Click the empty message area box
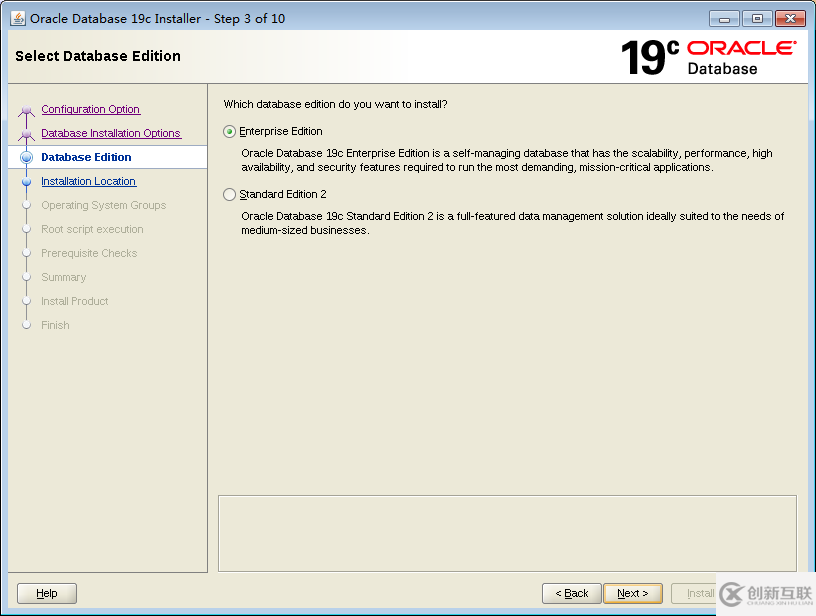This screenshot has height=616, width=816. (x=507, y=533)
